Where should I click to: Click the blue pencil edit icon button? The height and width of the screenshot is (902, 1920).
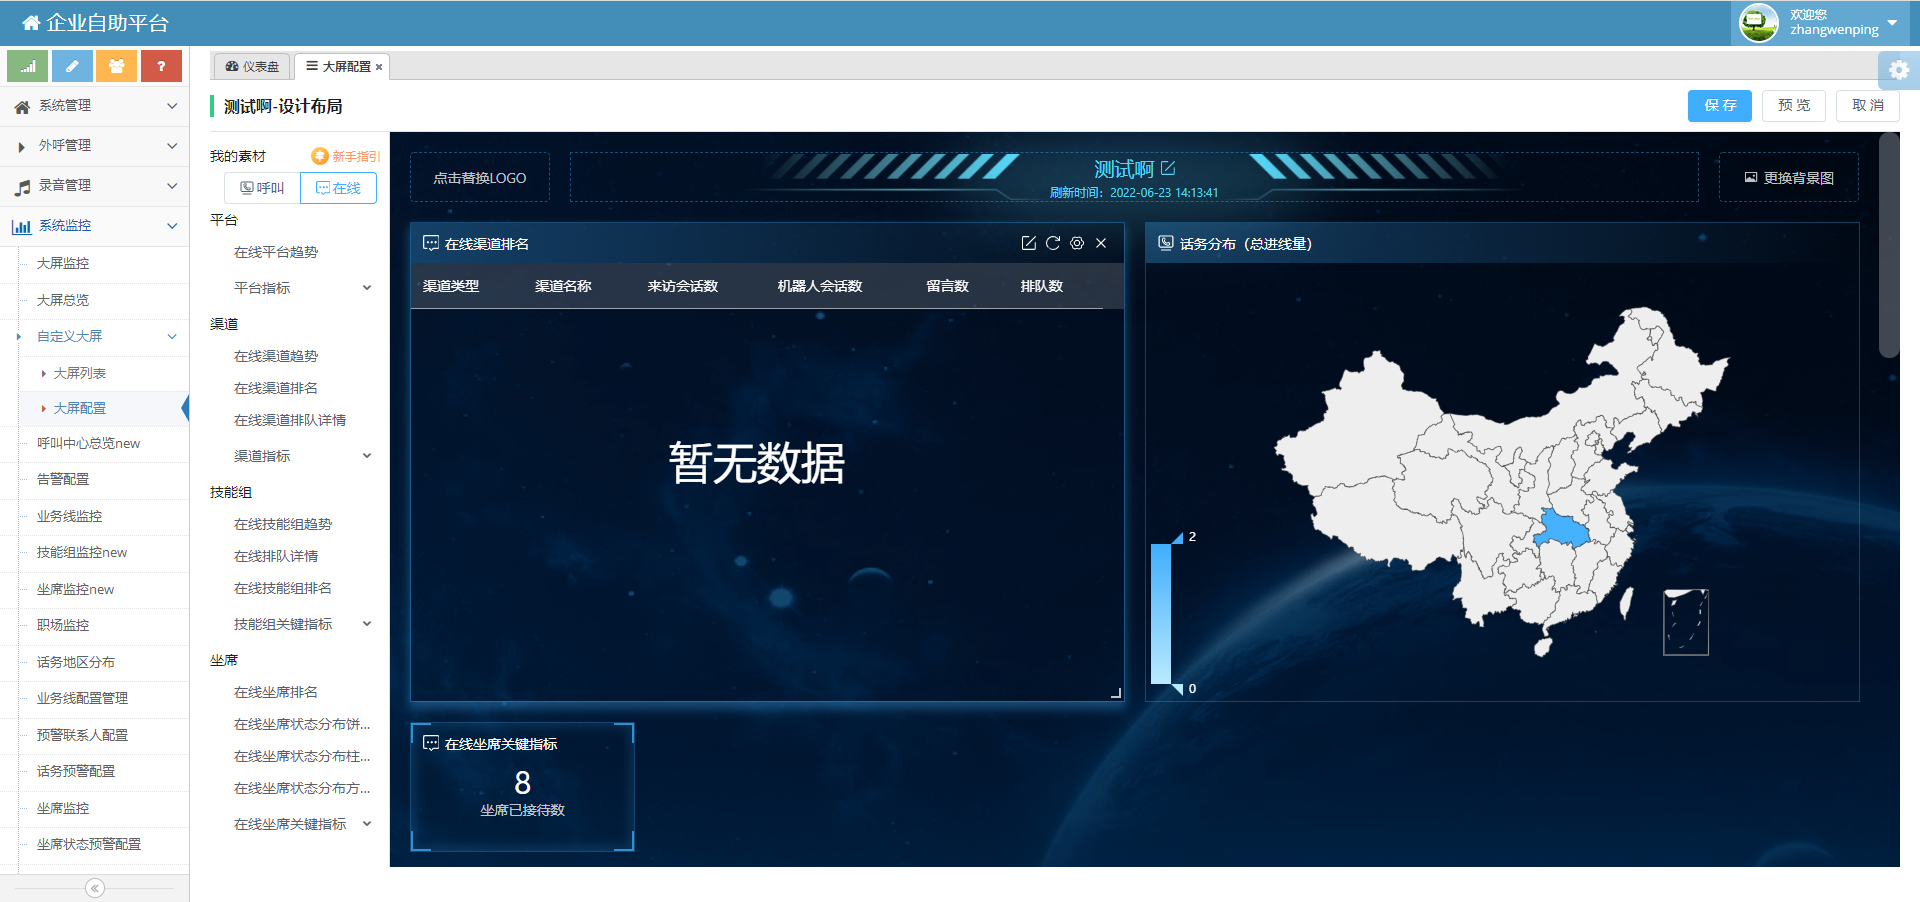[x=72, y=66]
